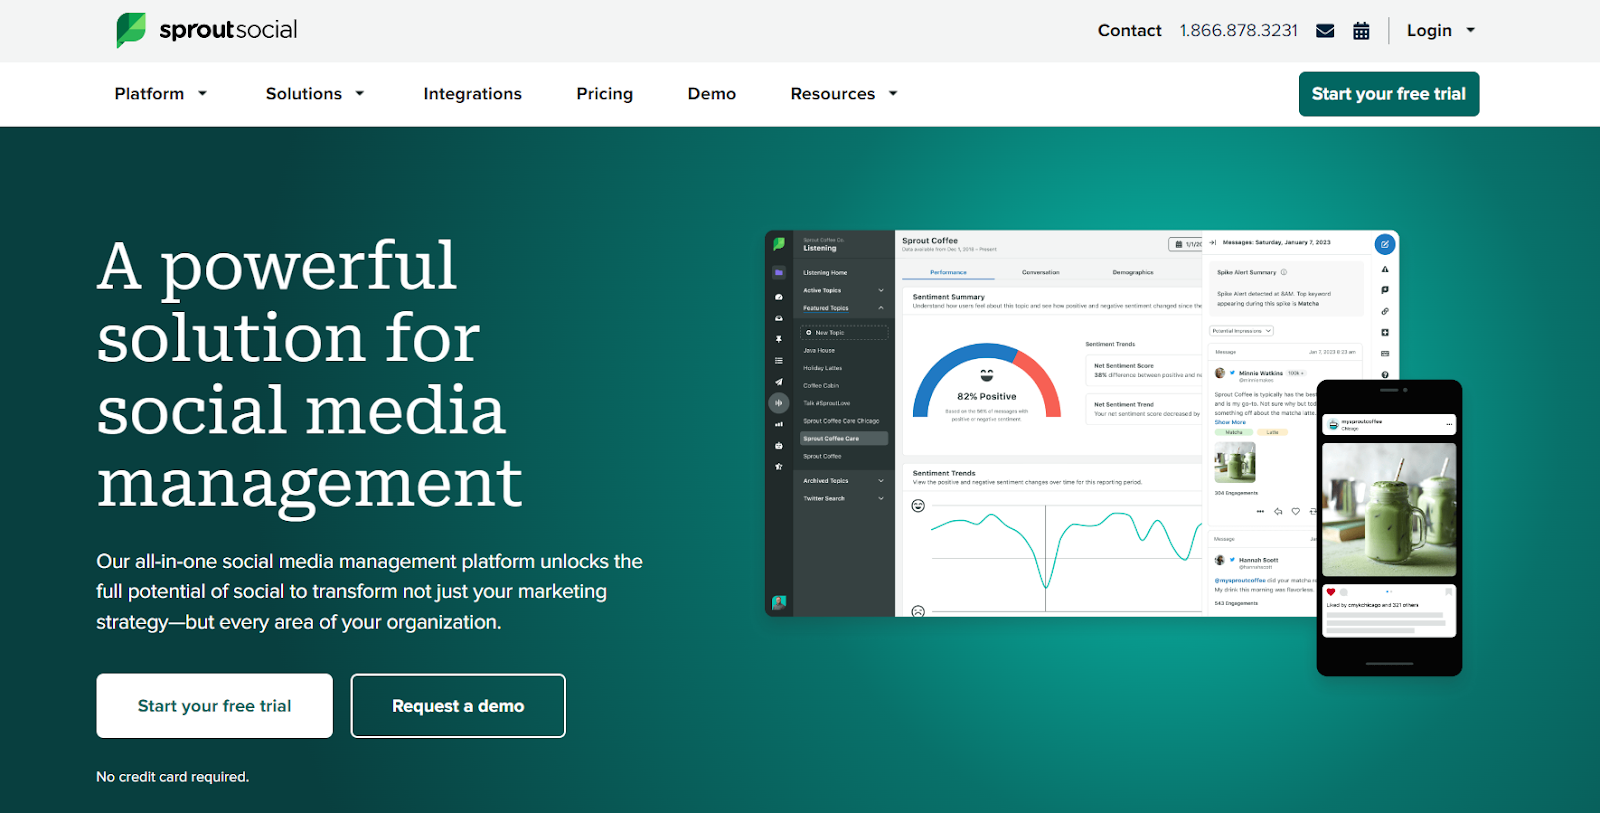Open the matcha latte thumbnail in message
1600x813 pixels.
tap(1234, 463)
